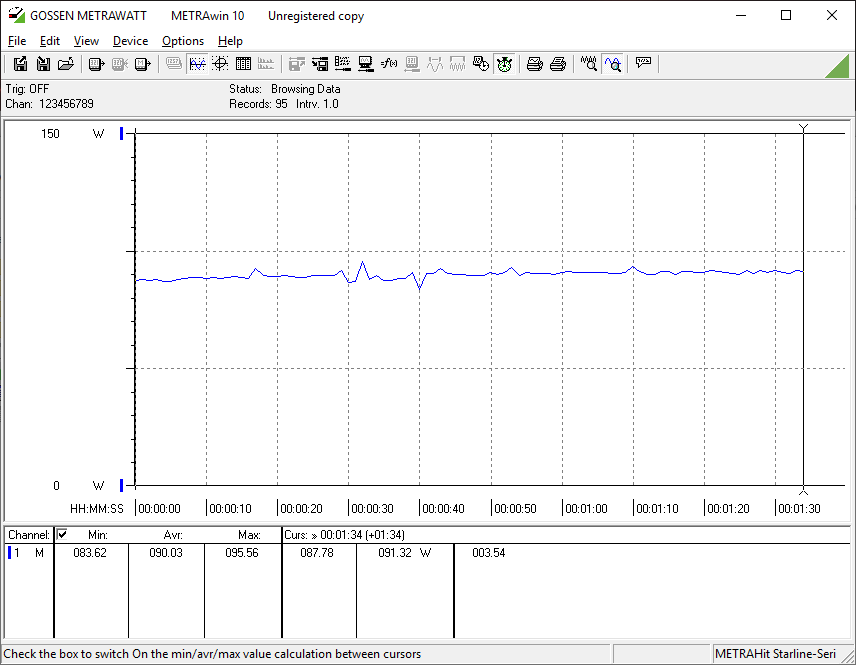Click the first floppy disk save icon
856x665 pixels.
tap(20, 64)
